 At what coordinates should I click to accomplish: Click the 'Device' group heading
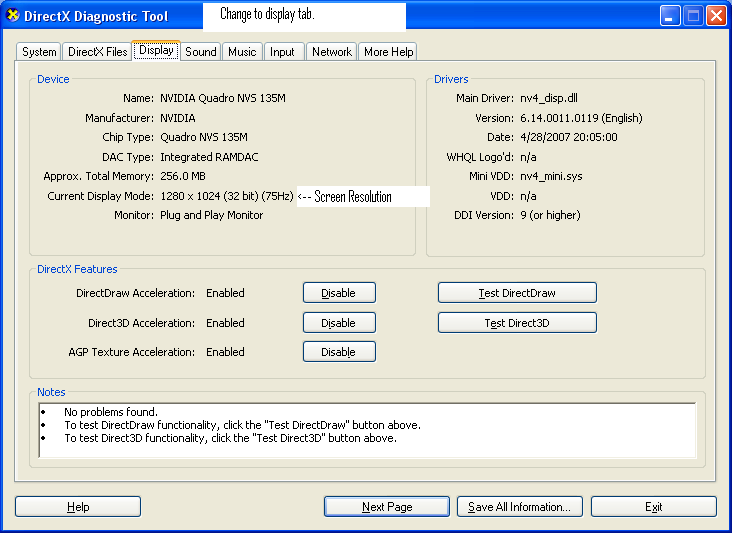point(53,79)
